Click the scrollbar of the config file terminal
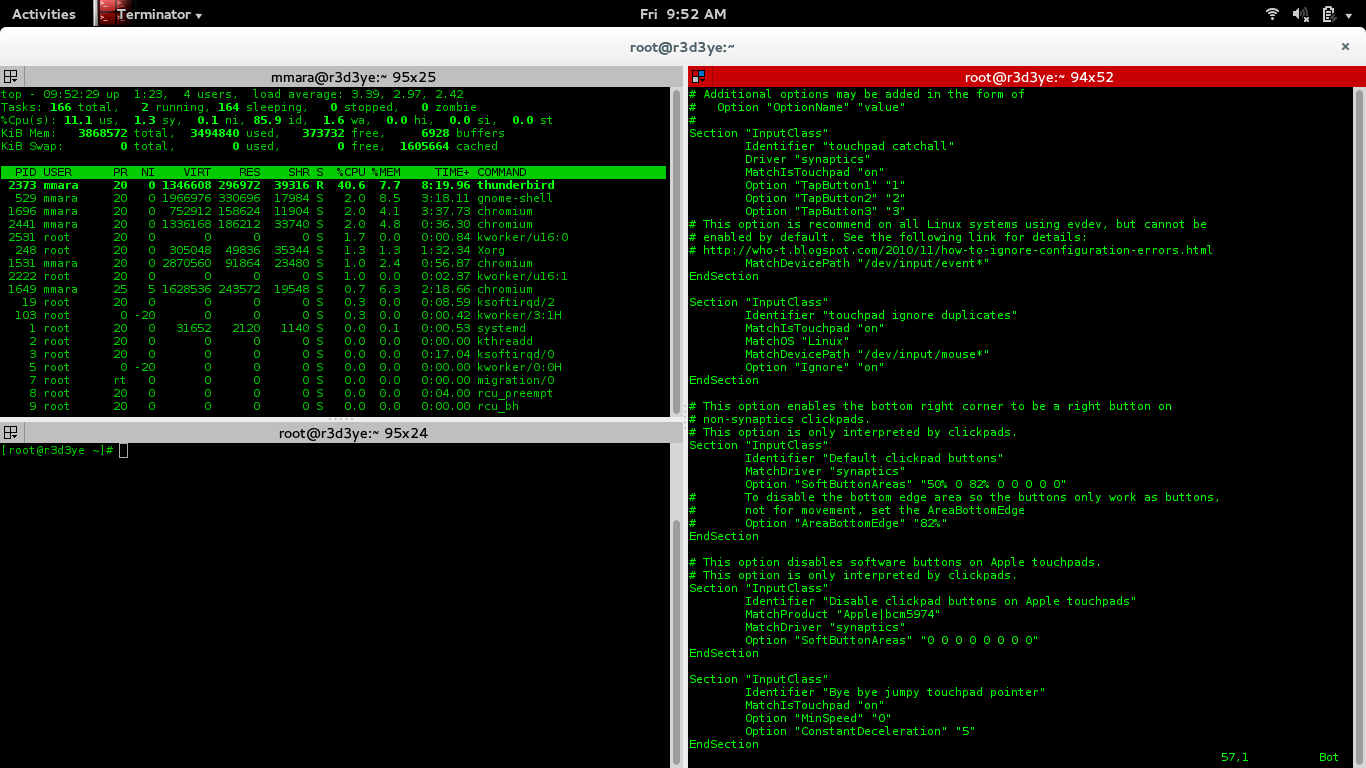The image size is (1366, 768). point(1359,427)
